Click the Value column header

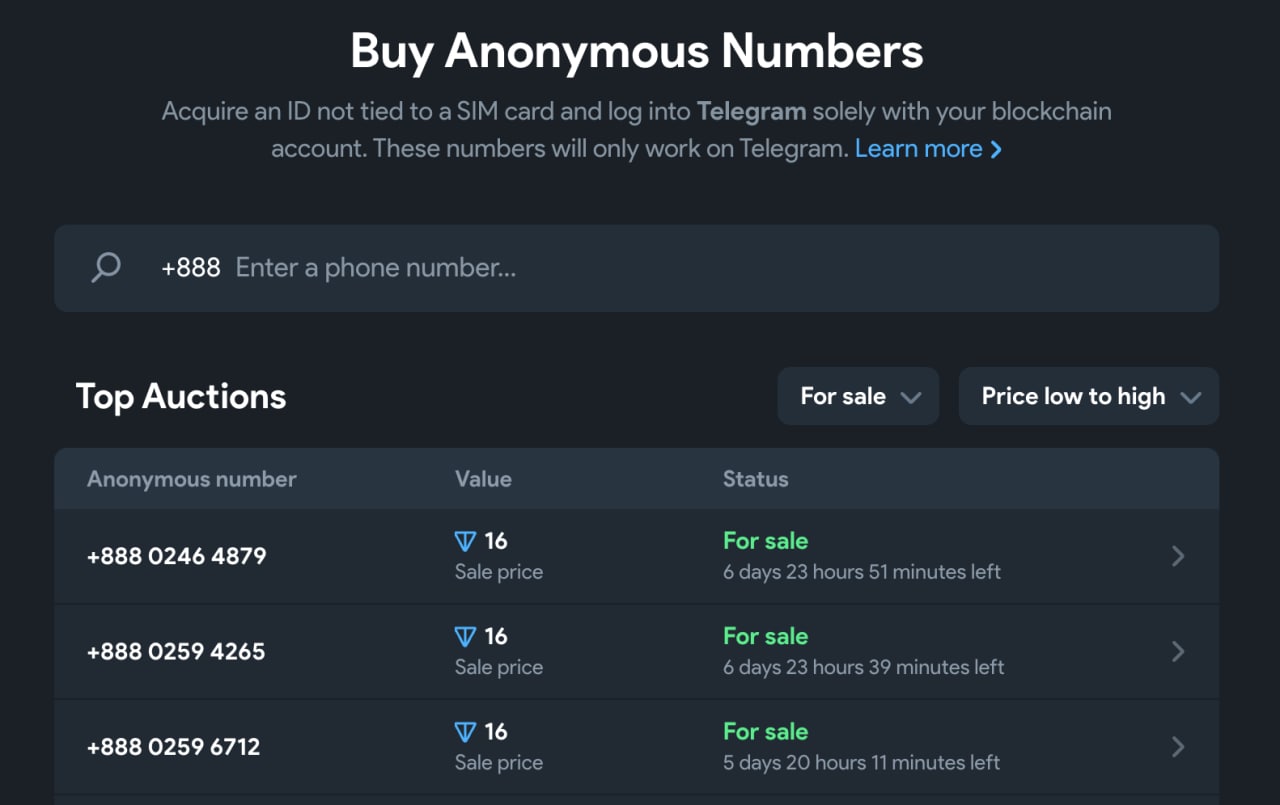483,479
